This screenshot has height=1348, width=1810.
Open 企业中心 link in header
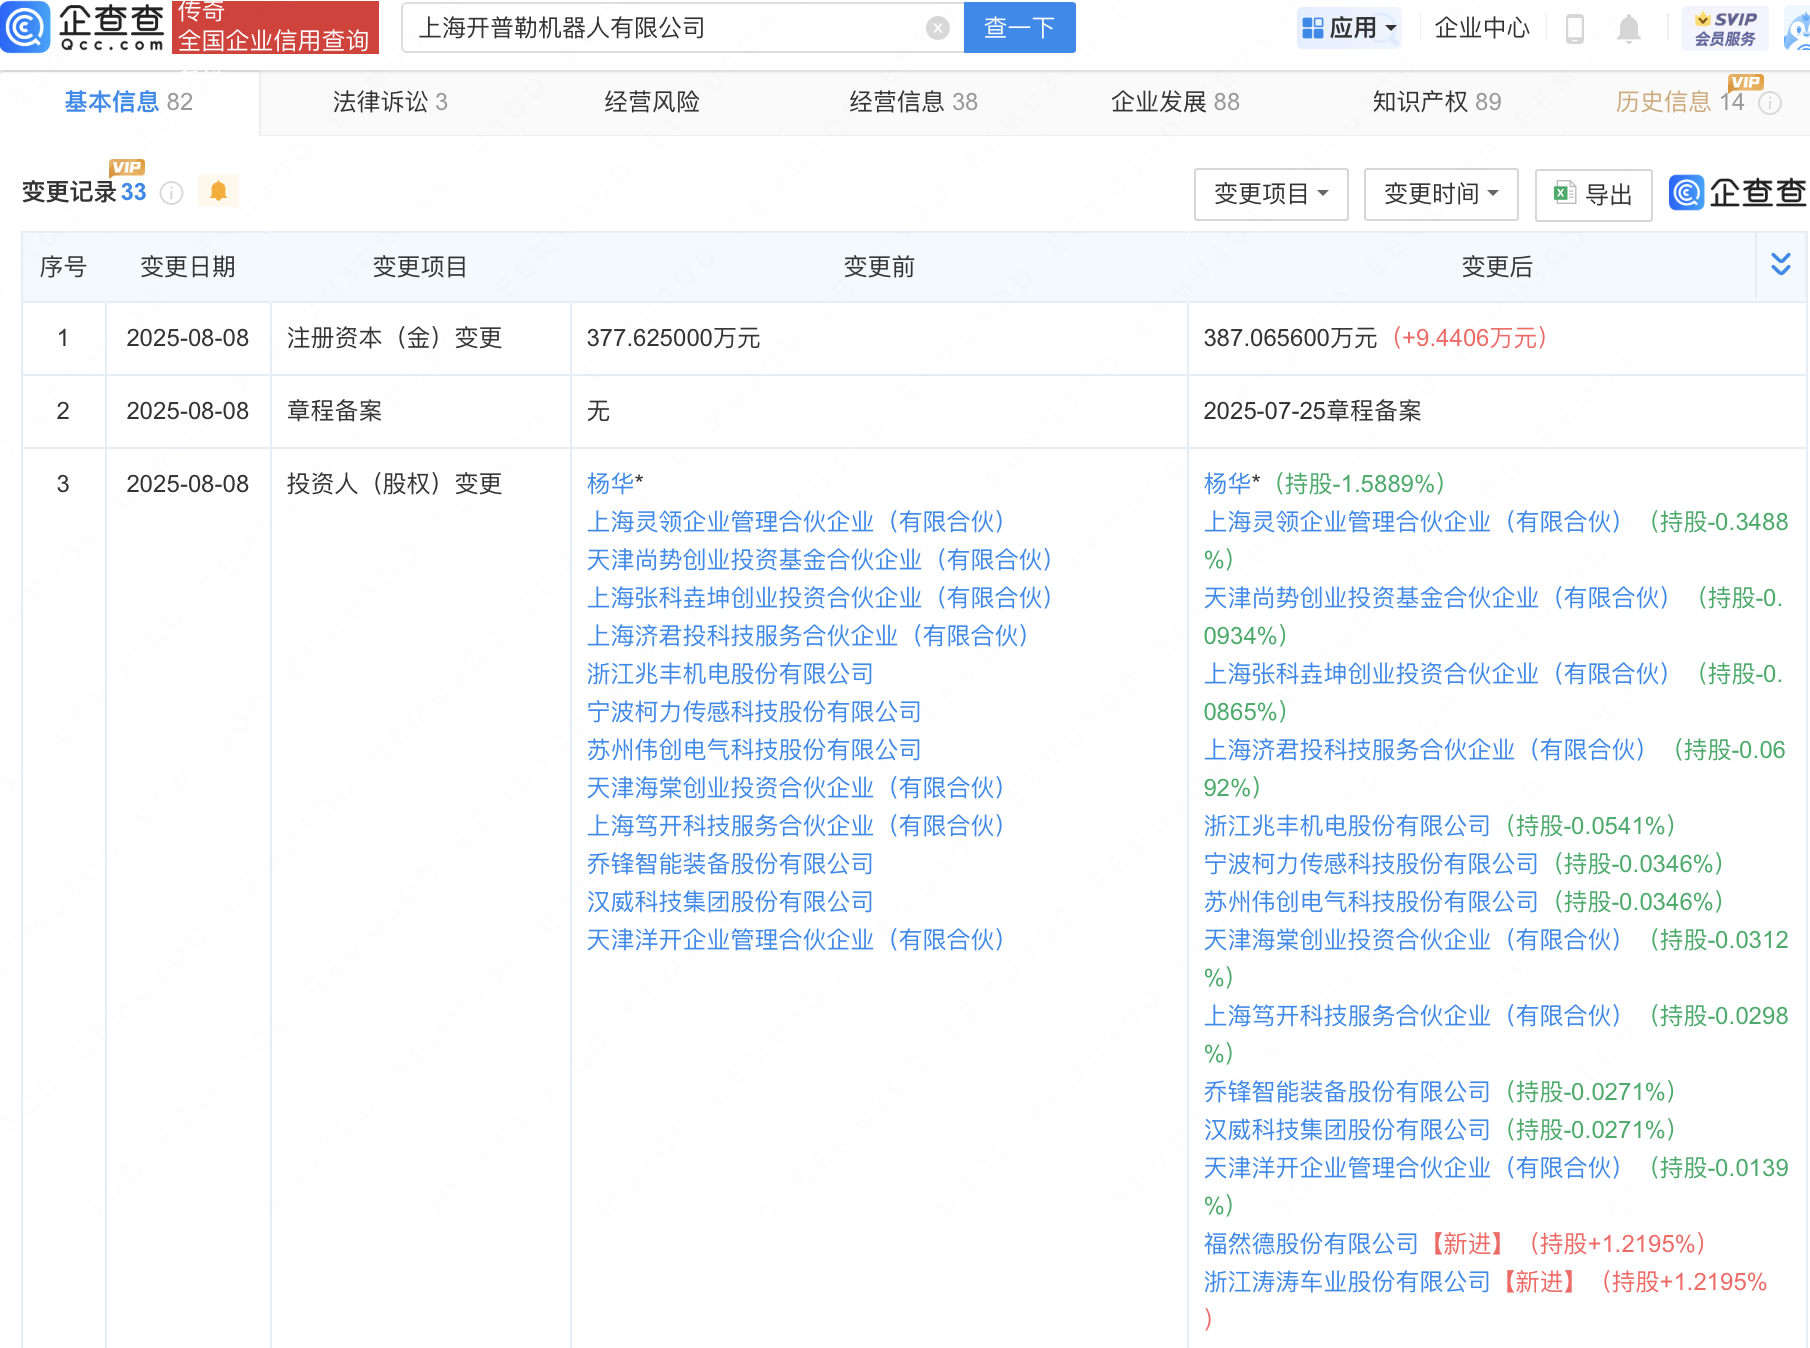(1481, 28)
